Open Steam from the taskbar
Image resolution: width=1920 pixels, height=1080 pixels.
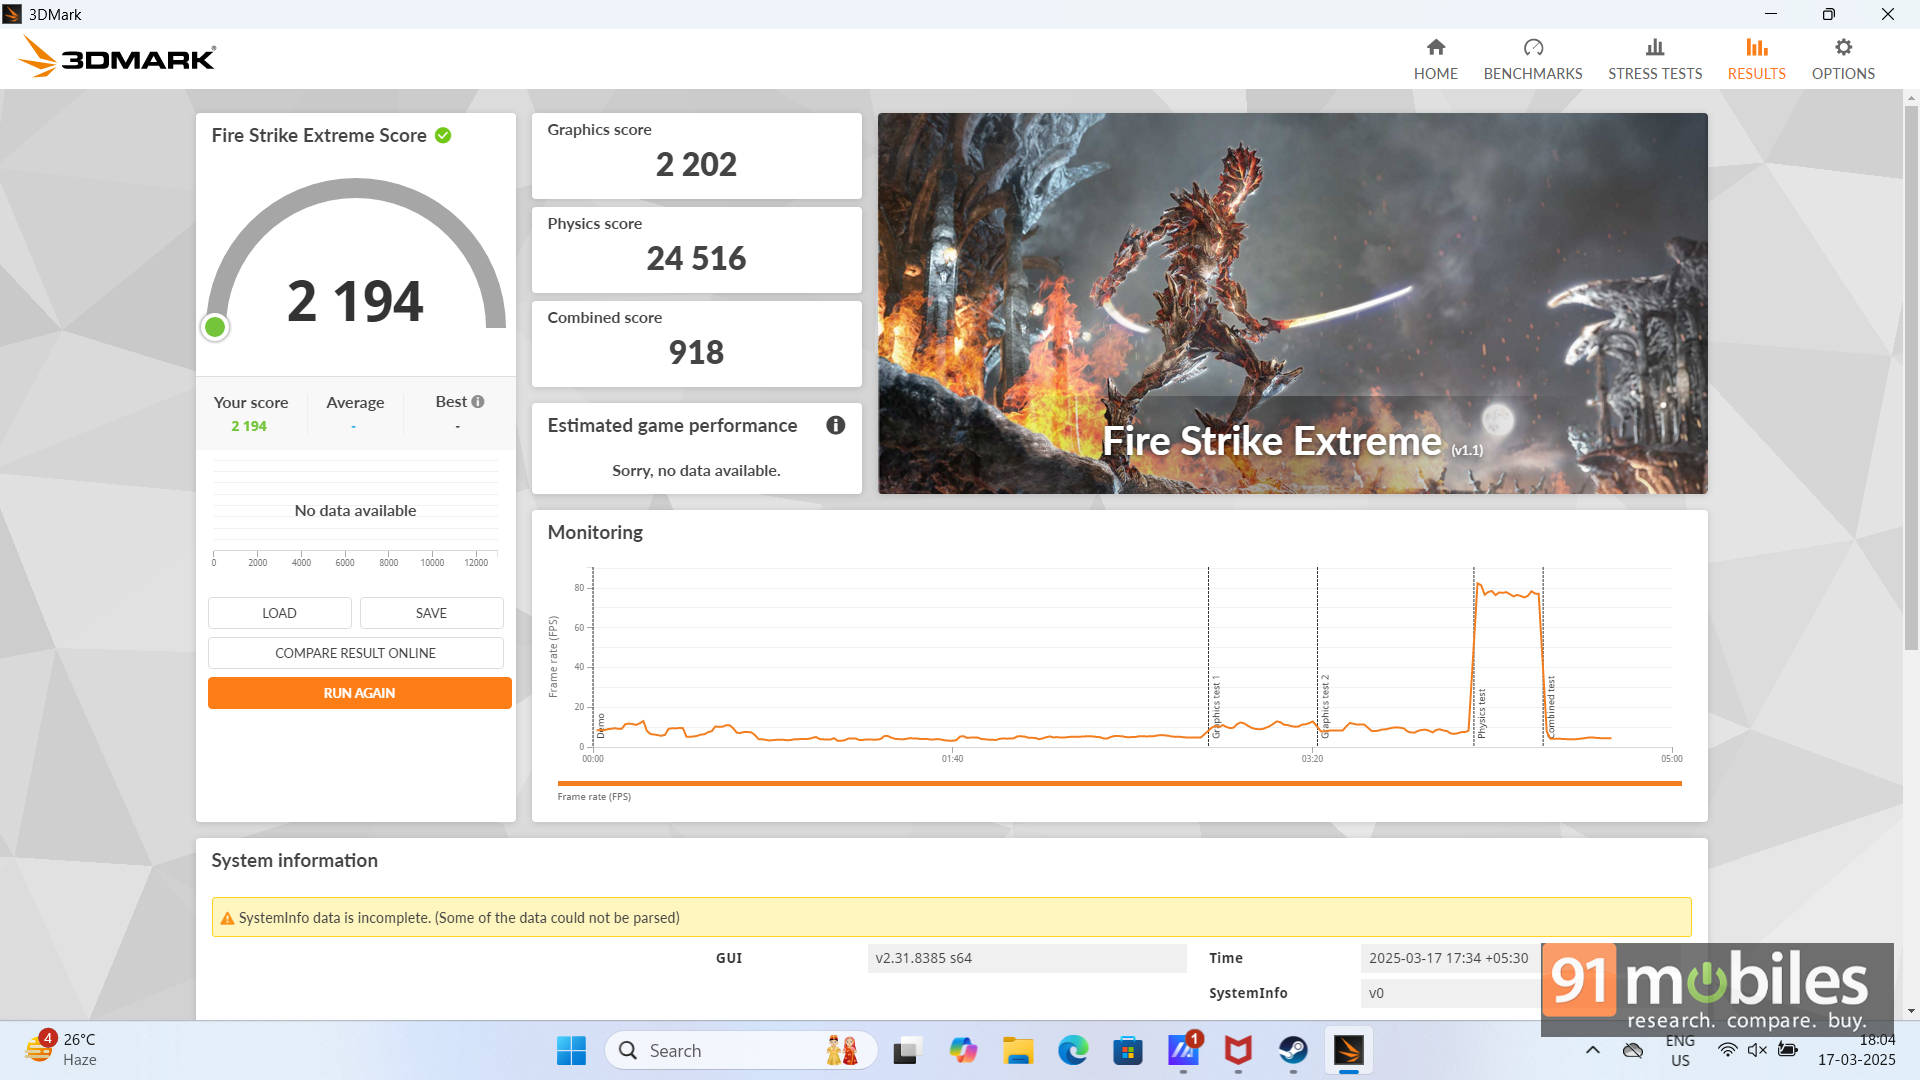click(1293, 1051)
